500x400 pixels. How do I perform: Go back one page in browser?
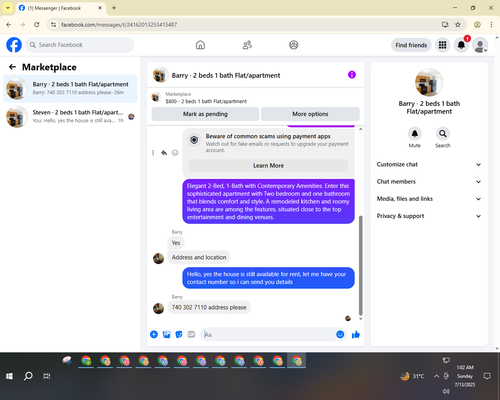(x=9, y=24)
